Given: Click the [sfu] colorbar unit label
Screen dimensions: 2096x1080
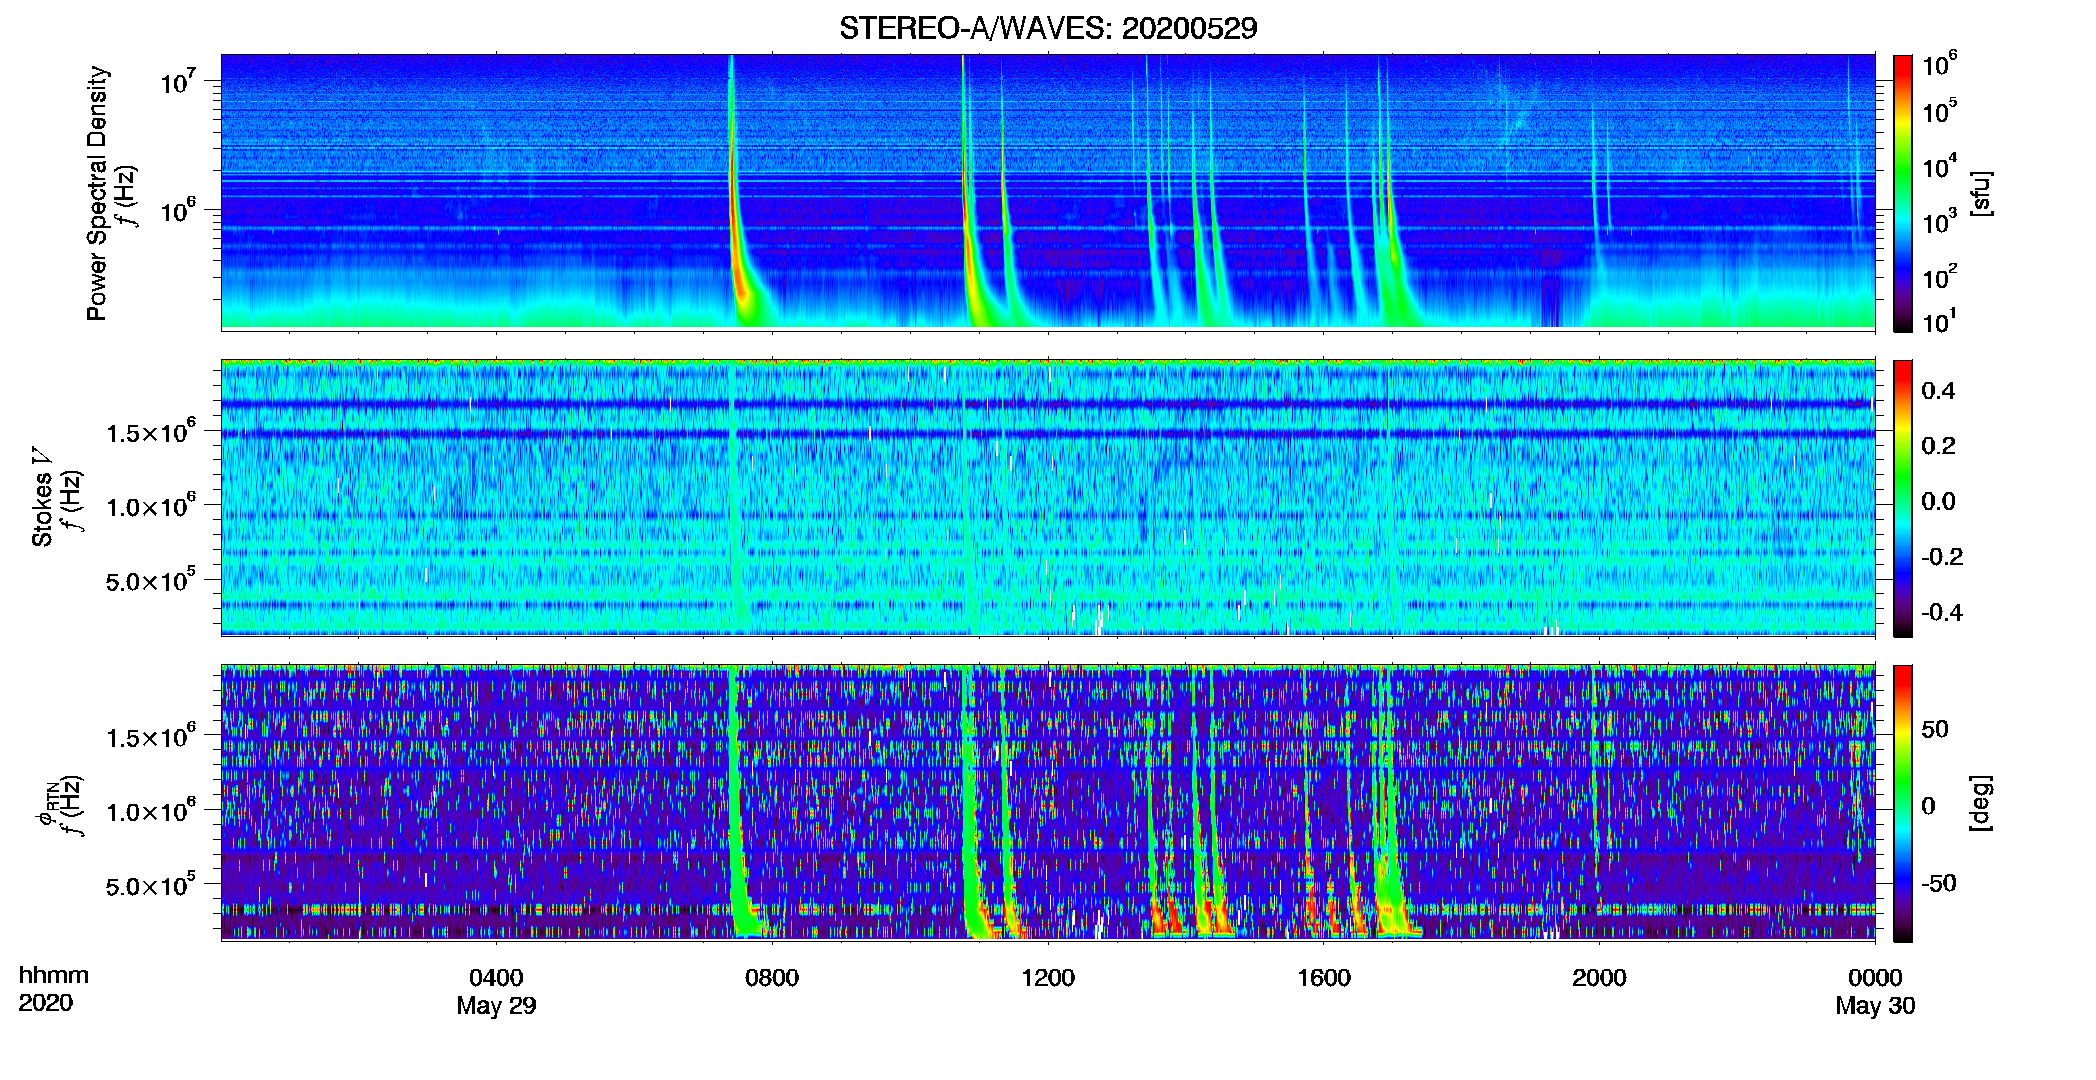Looking at the screenshot, I should 1981,194.
